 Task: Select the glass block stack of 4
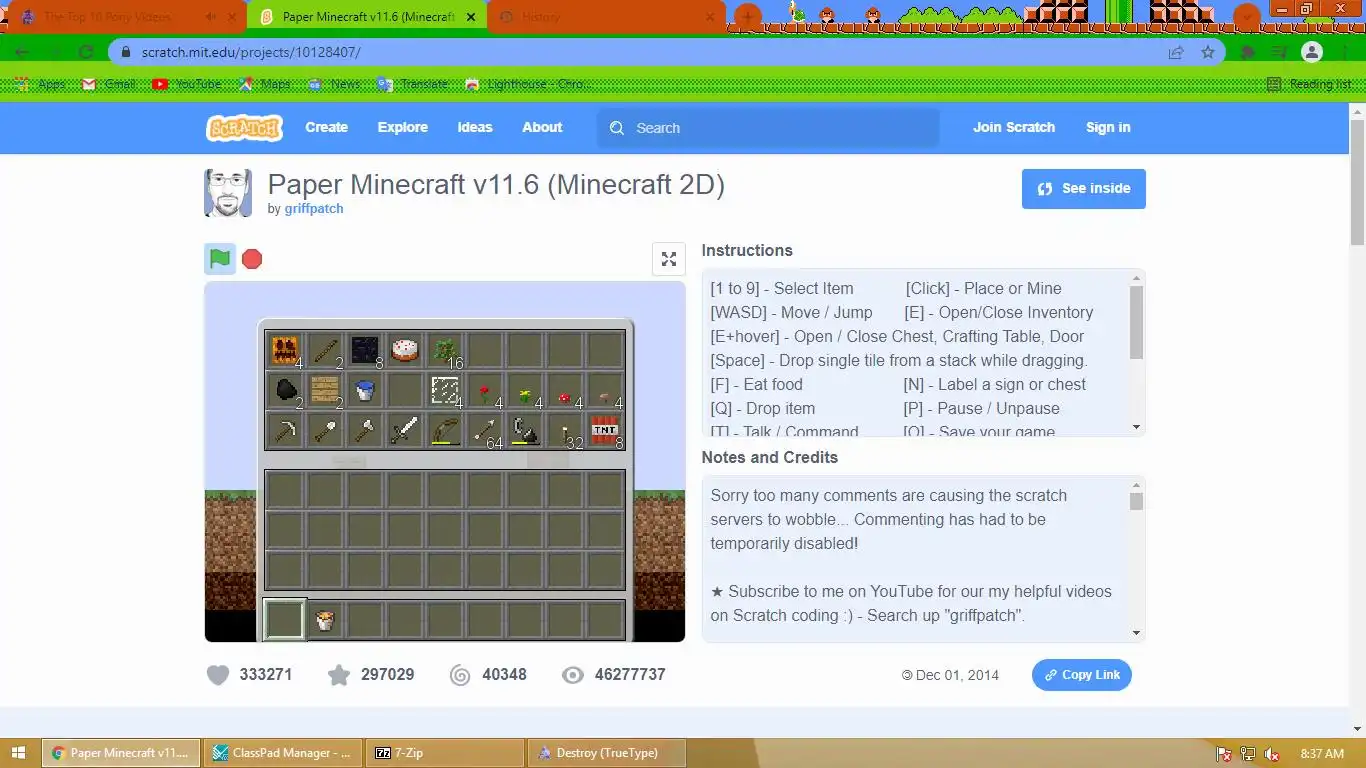click(x=445, y=391)
